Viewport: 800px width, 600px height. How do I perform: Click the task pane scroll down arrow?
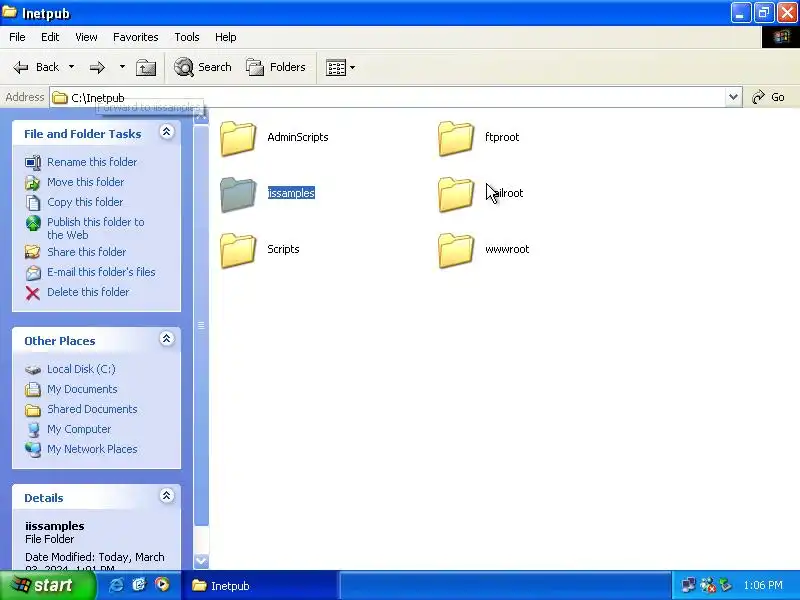(201, 561)
